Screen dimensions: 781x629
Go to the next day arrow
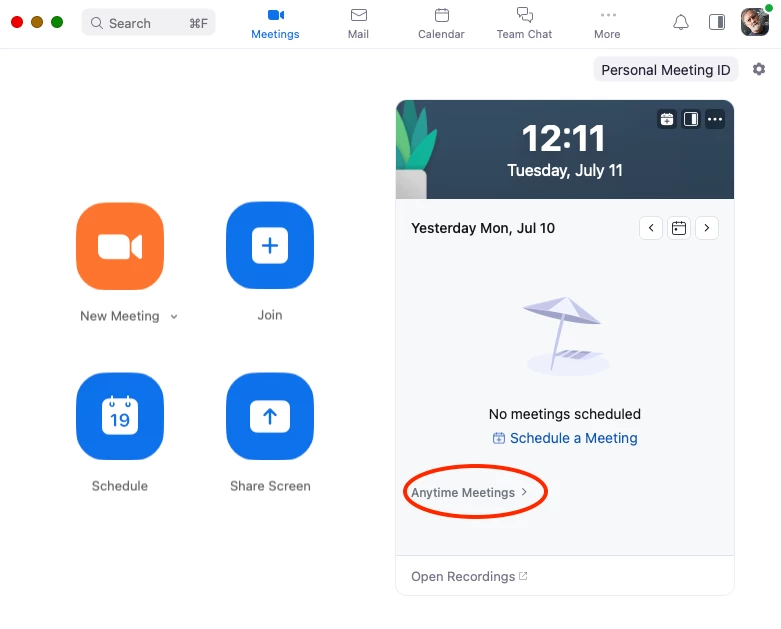707,228
